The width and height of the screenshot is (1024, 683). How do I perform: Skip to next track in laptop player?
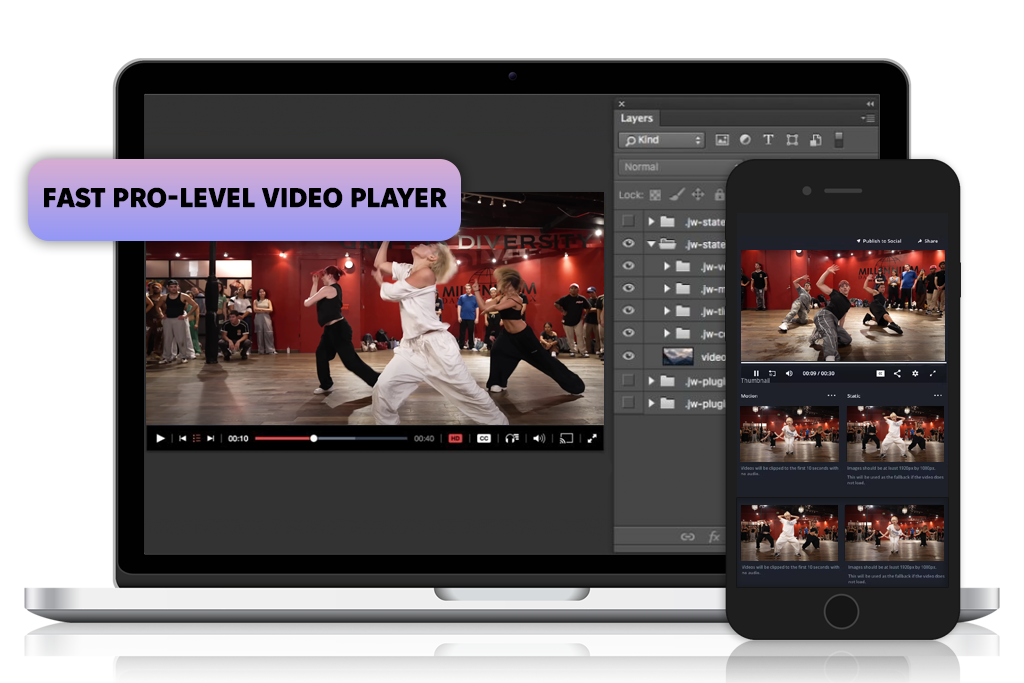click(x=210, y=438)
